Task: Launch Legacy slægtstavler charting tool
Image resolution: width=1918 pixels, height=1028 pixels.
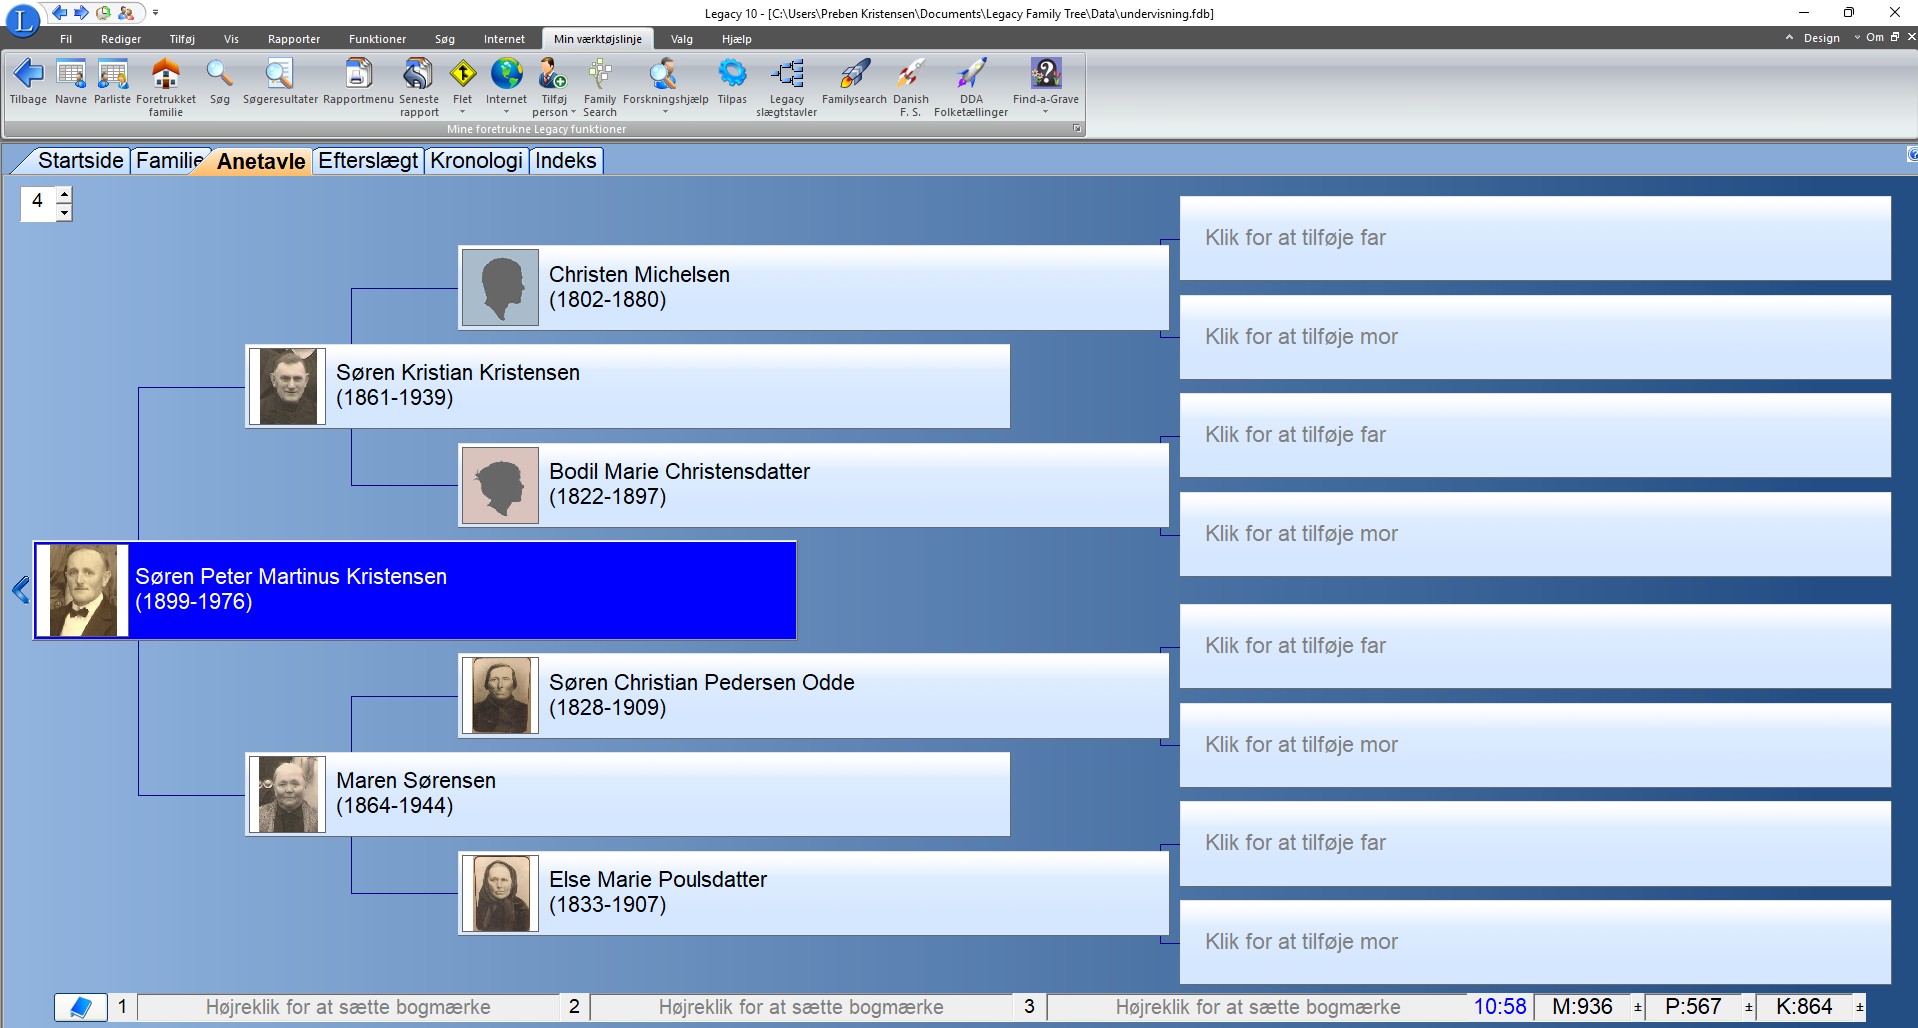Action: 786,75
